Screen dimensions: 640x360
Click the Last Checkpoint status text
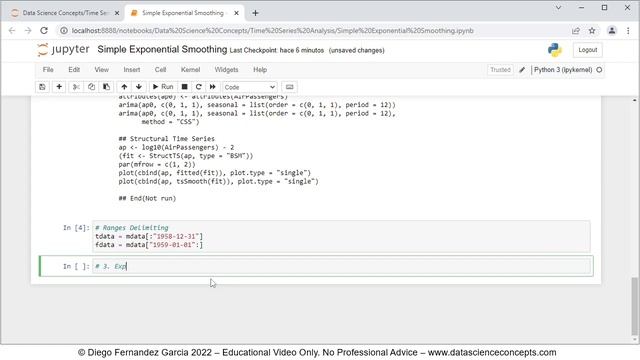(277, 50)
